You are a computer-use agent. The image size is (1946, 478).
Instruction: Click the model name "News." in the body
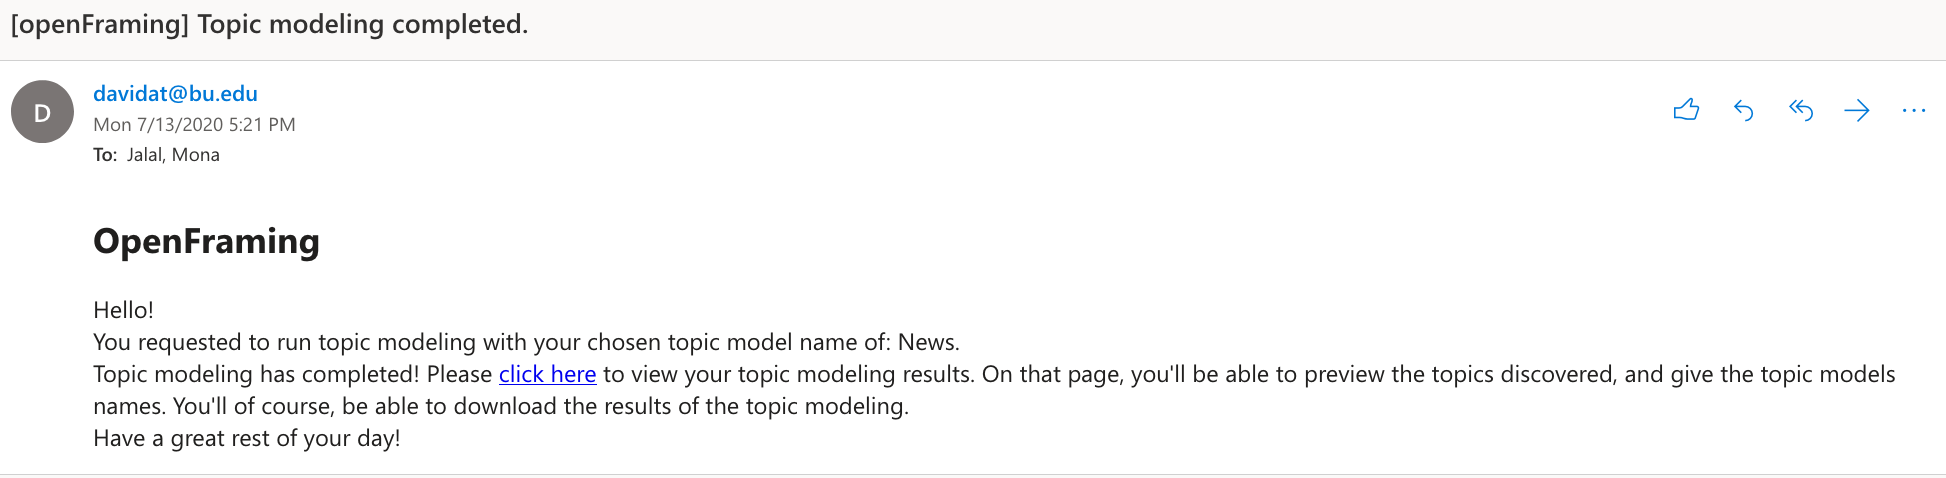928,342
